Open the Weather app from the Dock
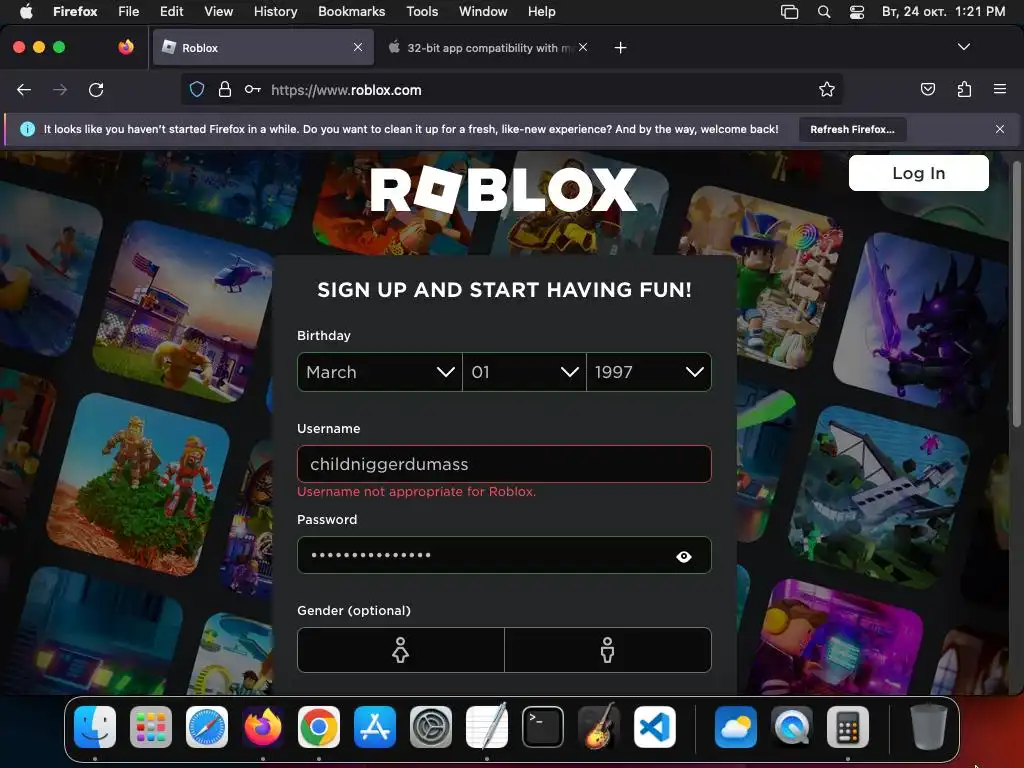1024x768 pixels. (x=736, y=727)
